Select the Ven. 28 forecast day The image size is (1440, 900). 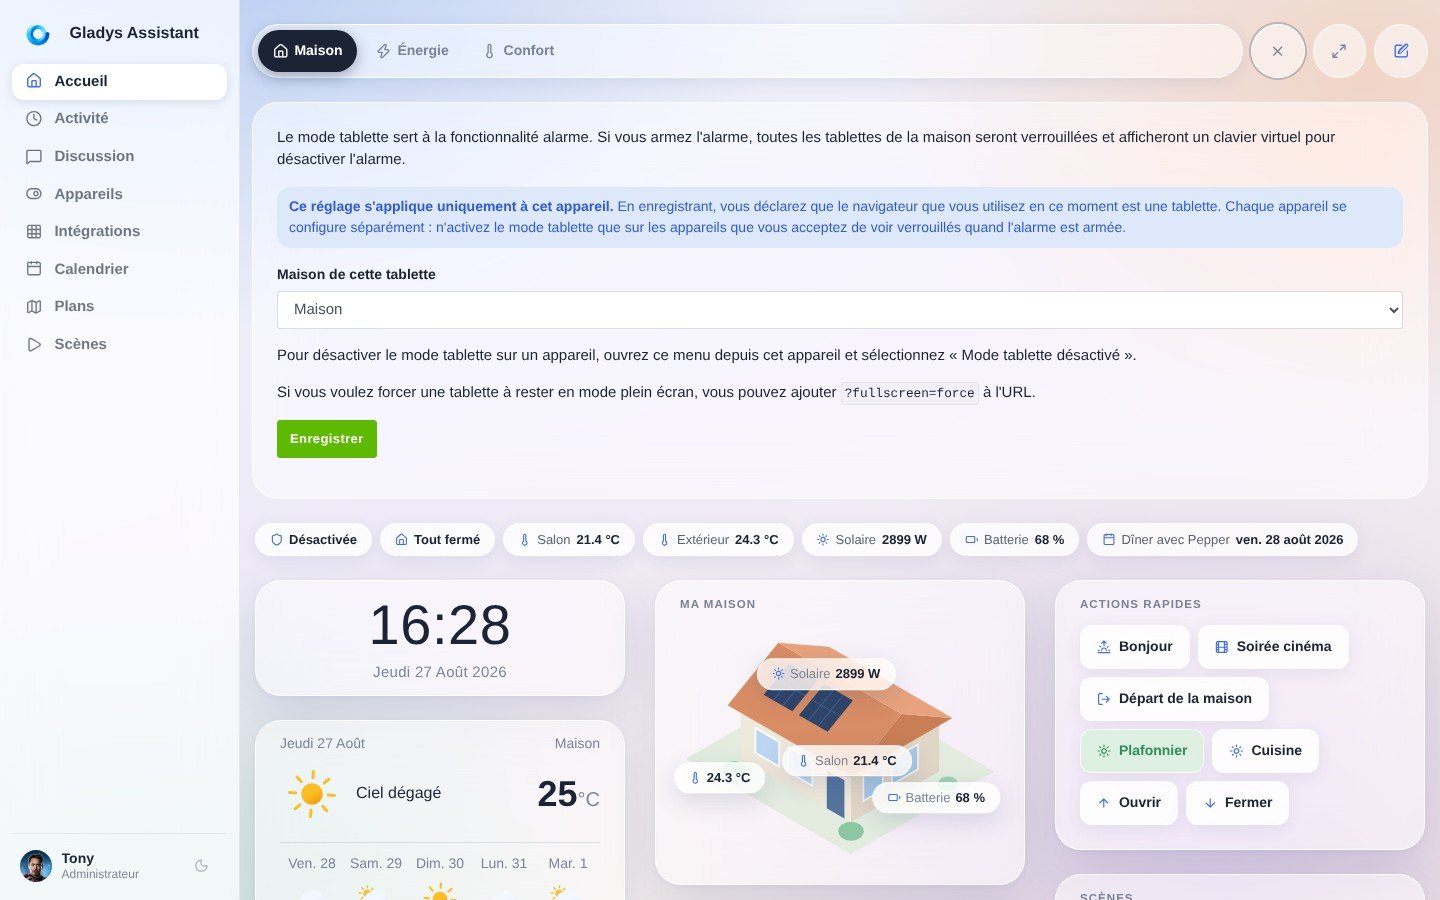312,864
